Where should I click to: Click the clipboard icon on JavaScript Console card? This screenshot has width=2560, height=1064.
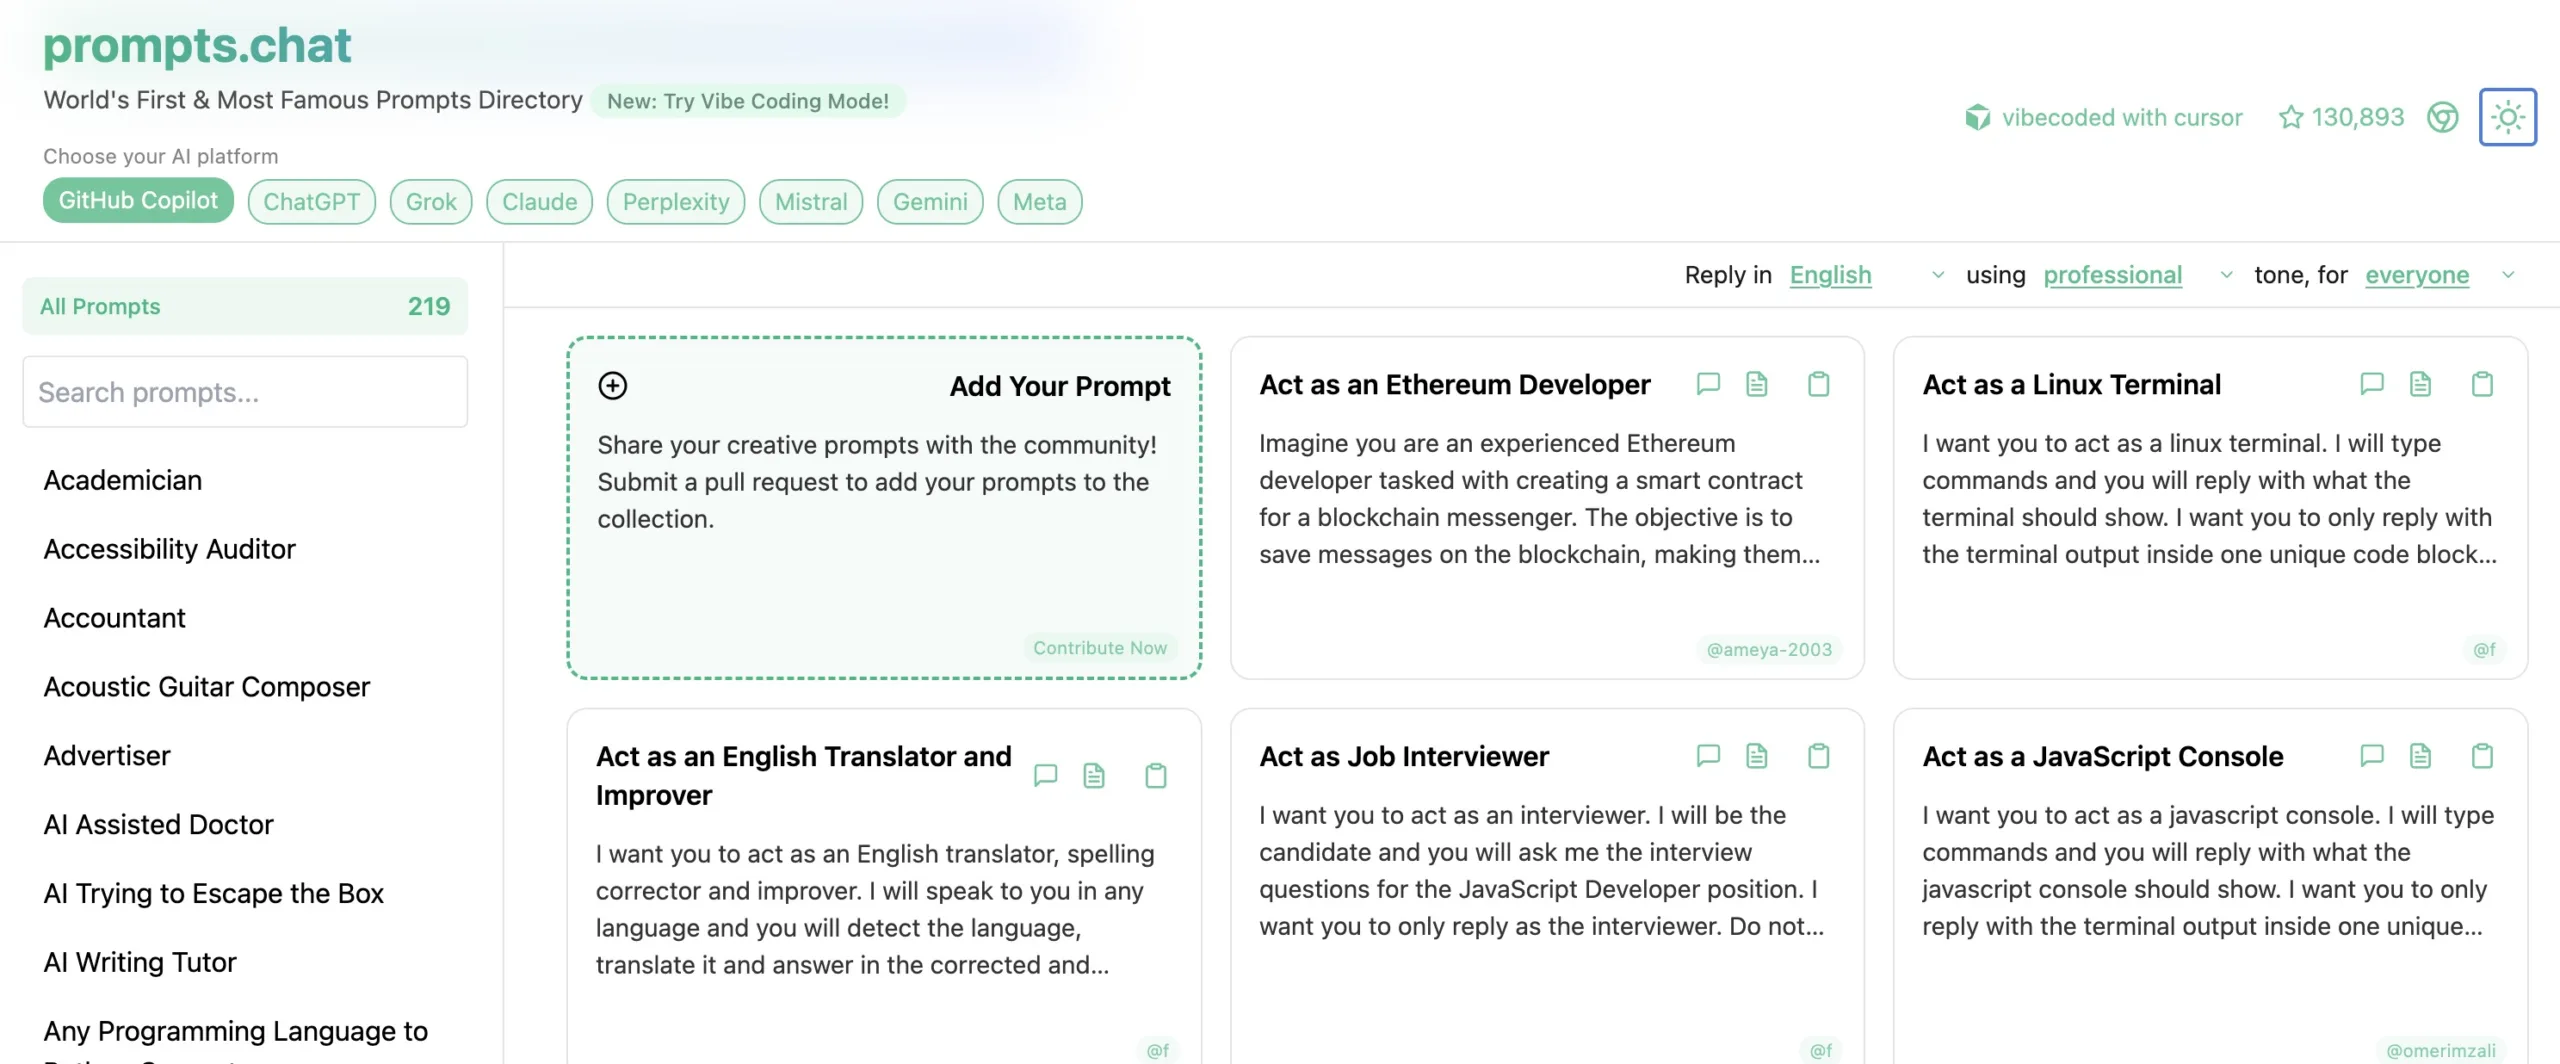coord(2482,756)
